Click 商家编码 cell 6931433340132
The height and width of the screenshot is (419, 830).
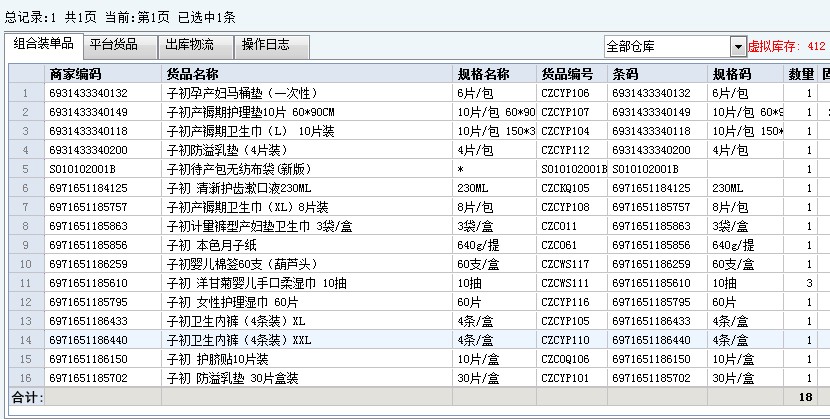click(103, 93)
